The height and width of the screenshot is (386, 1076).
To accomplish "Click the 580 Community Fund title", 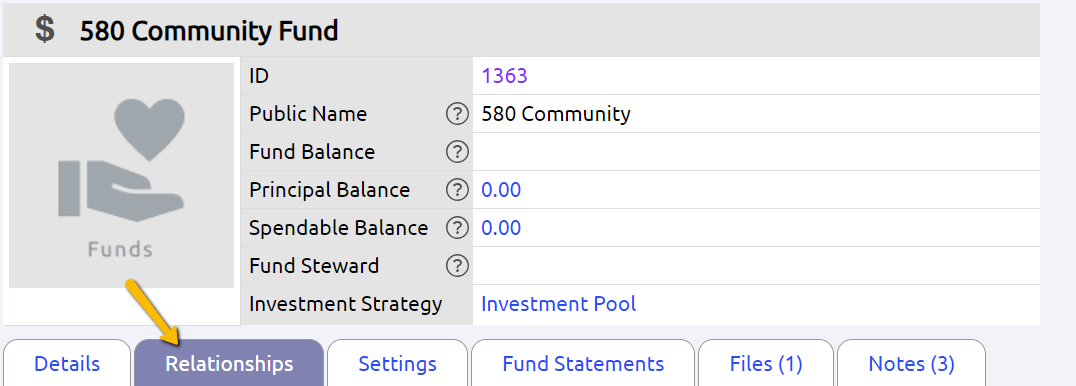I will (209, 31).
